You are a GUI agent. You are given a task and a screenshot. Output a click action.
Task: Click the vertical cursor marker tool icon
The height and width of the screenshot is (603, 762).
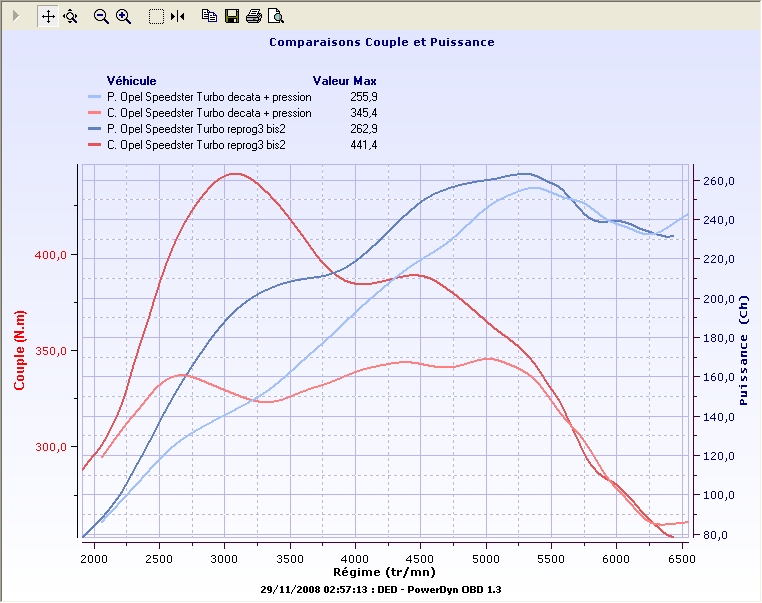pyautogui.click(x=177, y=16)
